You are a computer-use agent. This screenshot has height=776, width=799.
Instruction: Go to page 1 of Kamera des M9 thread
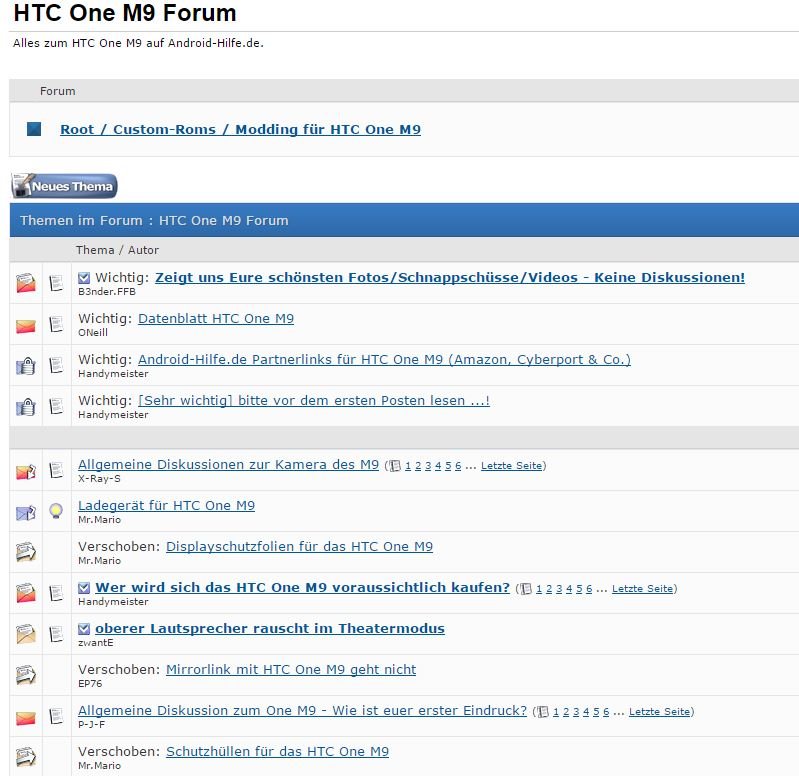(x=408, y=466)
